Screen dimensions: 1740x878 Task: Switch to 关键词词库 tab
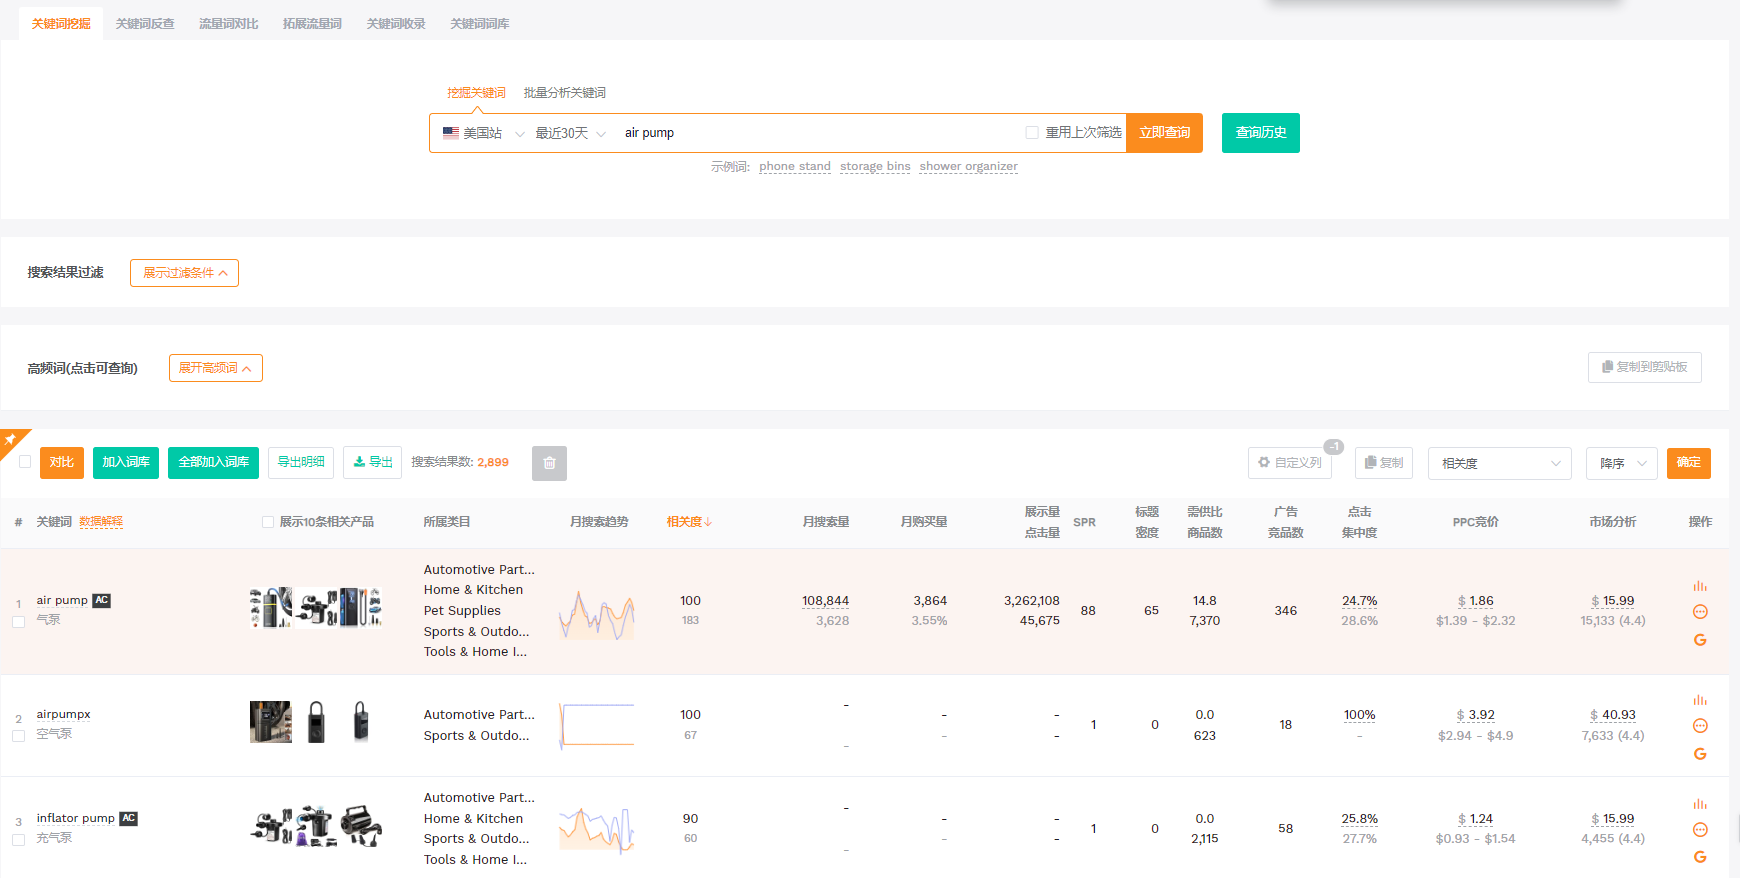pos(480,23)
